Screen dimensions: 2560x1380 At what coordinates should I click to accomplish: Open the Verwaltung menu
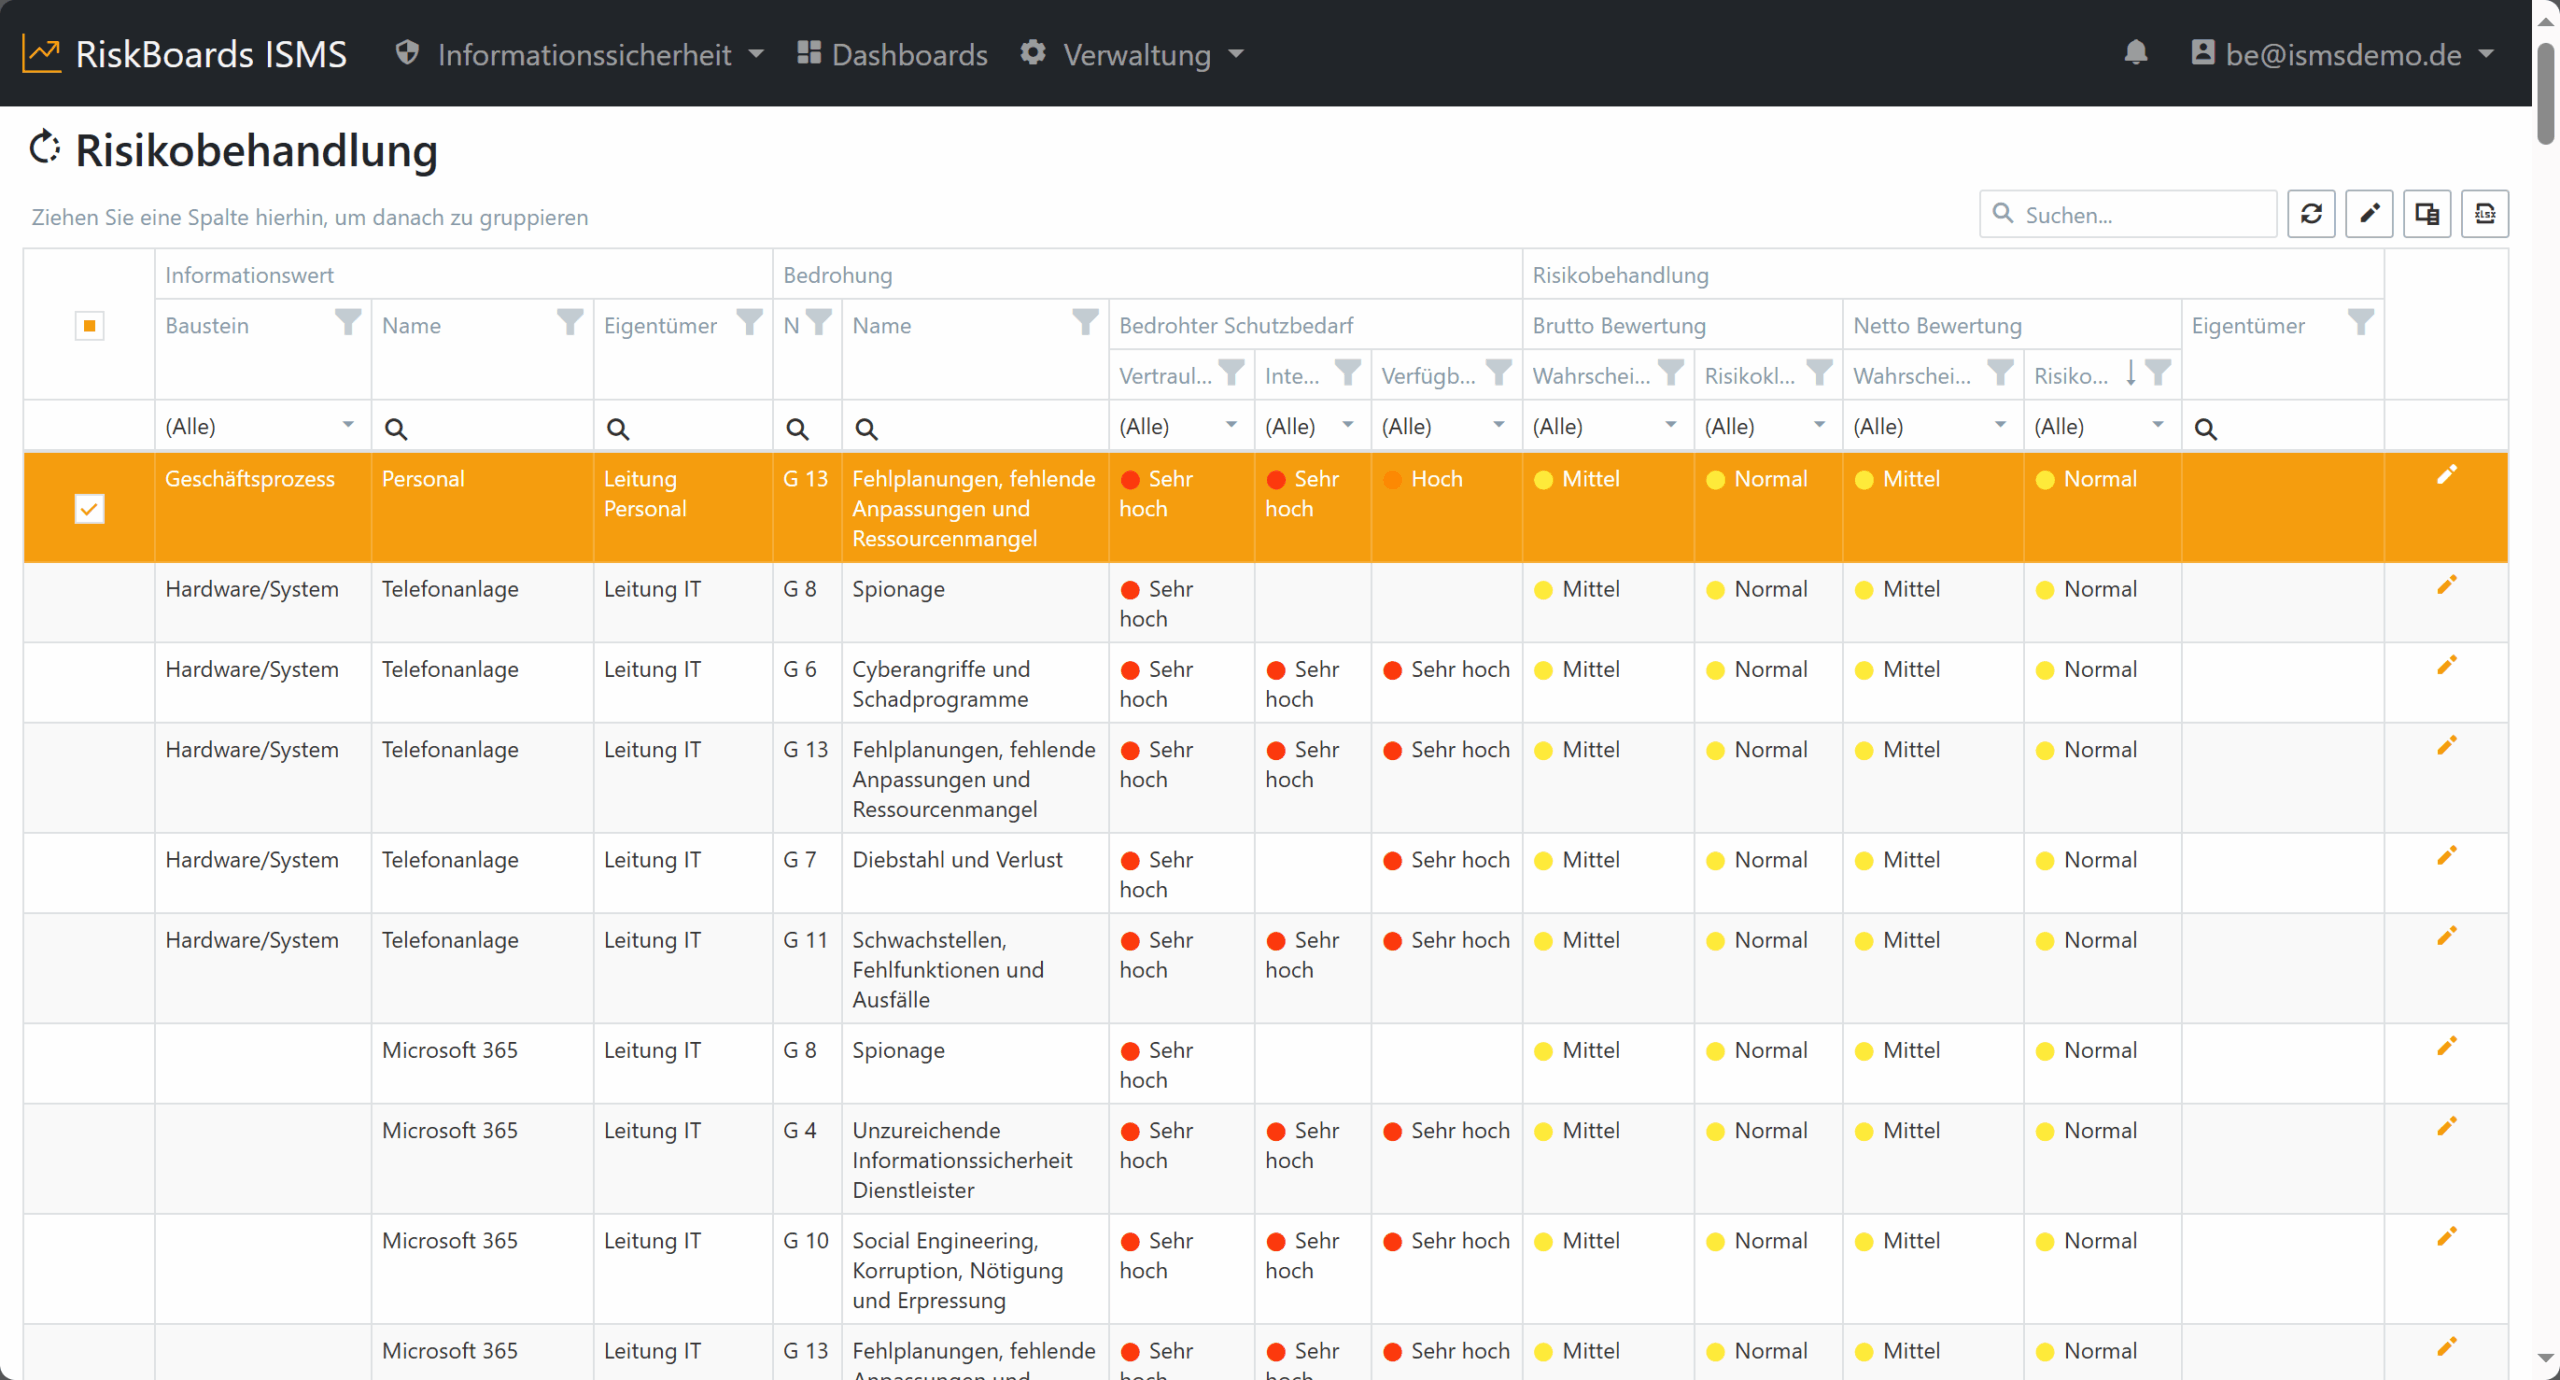point(1132,54)
